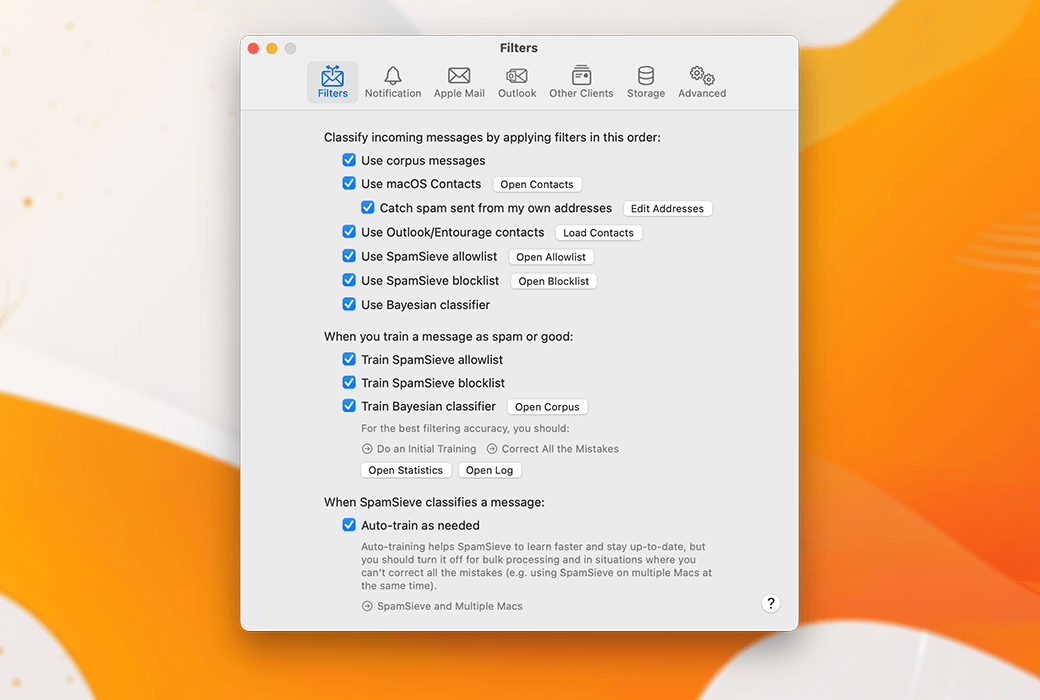1040x700 pixels.
Task: Click the Open Contacts button
Action: point(537,184)
